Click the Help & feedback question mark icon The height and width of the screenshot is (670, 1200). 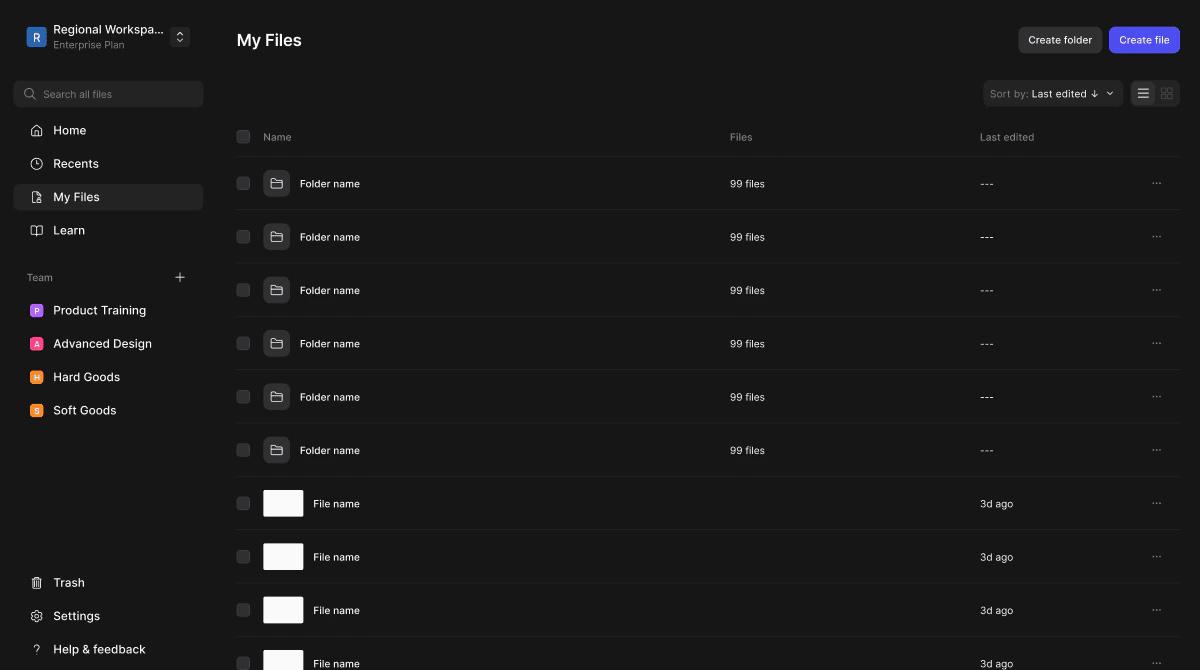[x=36, y=649]
